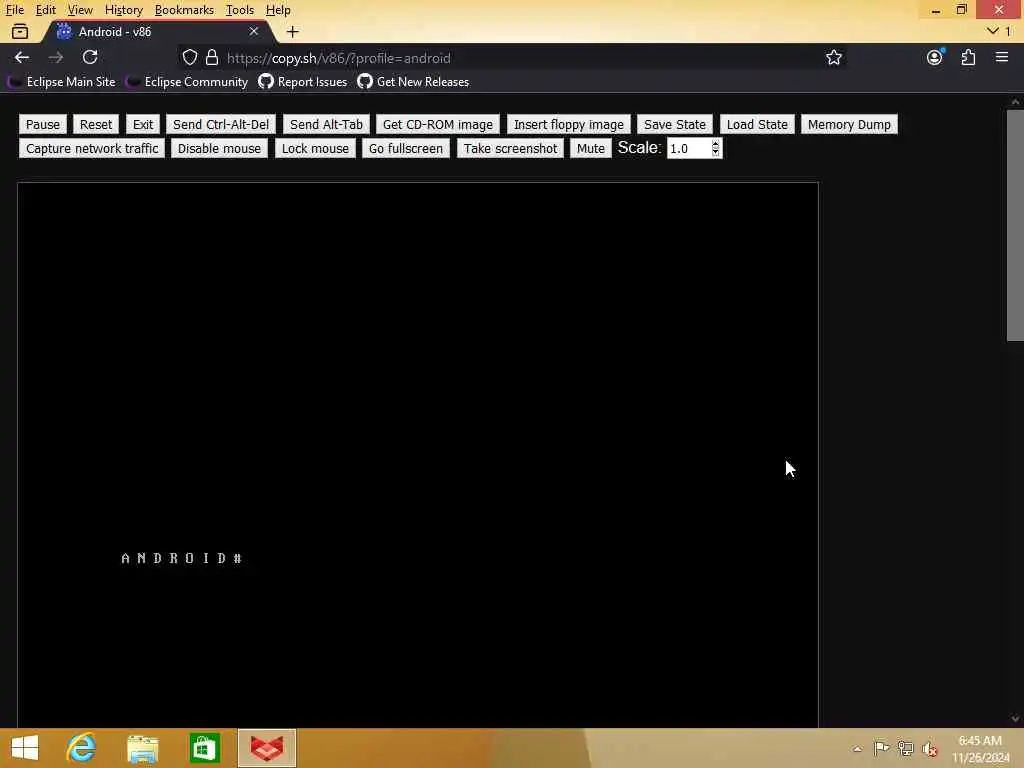The image size is (1024, 768).
Task: Close the Android - v86 tab
Action: [x=254, y=31]
